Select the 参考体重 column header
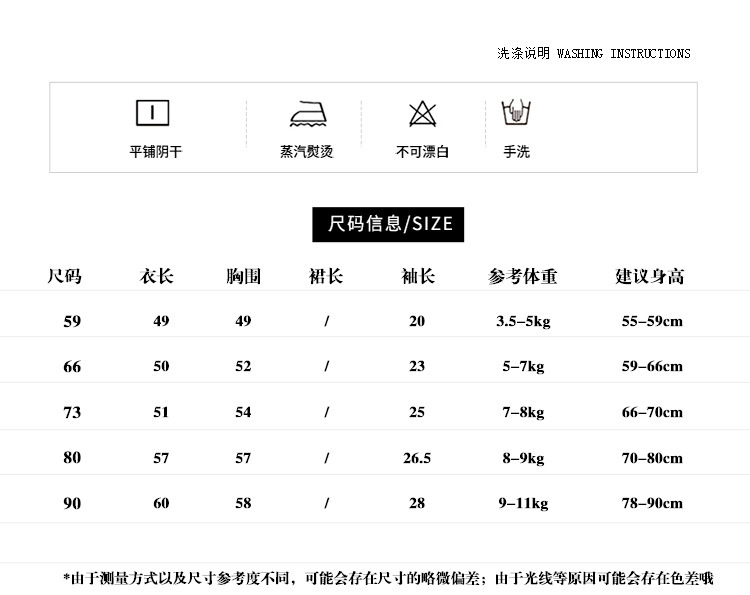Viewport: 750px width, 595px height. 522,276
